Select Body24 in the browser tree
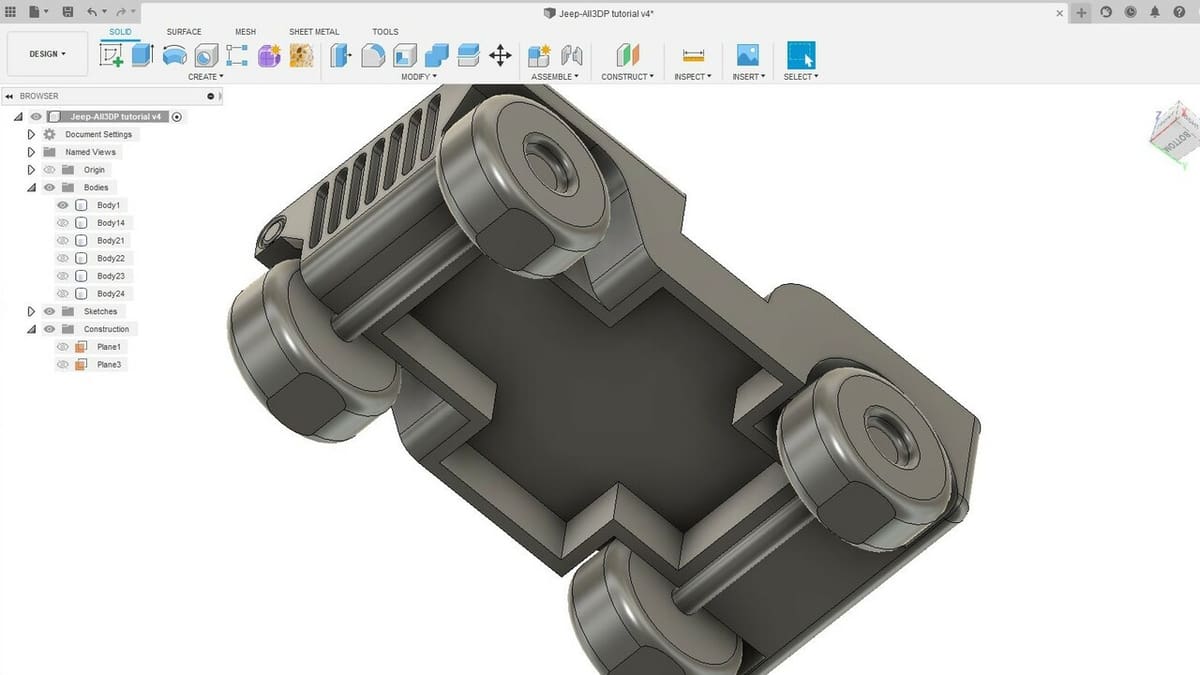Image resolution: width=1200 pixels, height=675 pixels. pos(110,294)
